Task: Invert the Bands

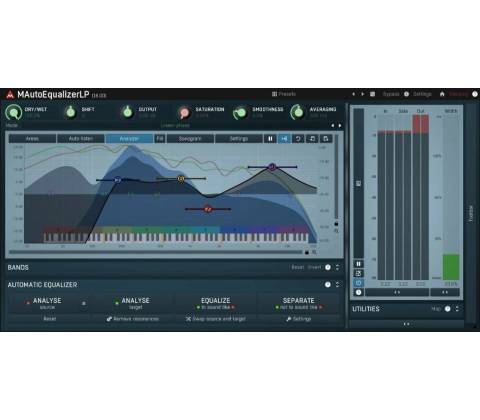Action: pos(314,267)
